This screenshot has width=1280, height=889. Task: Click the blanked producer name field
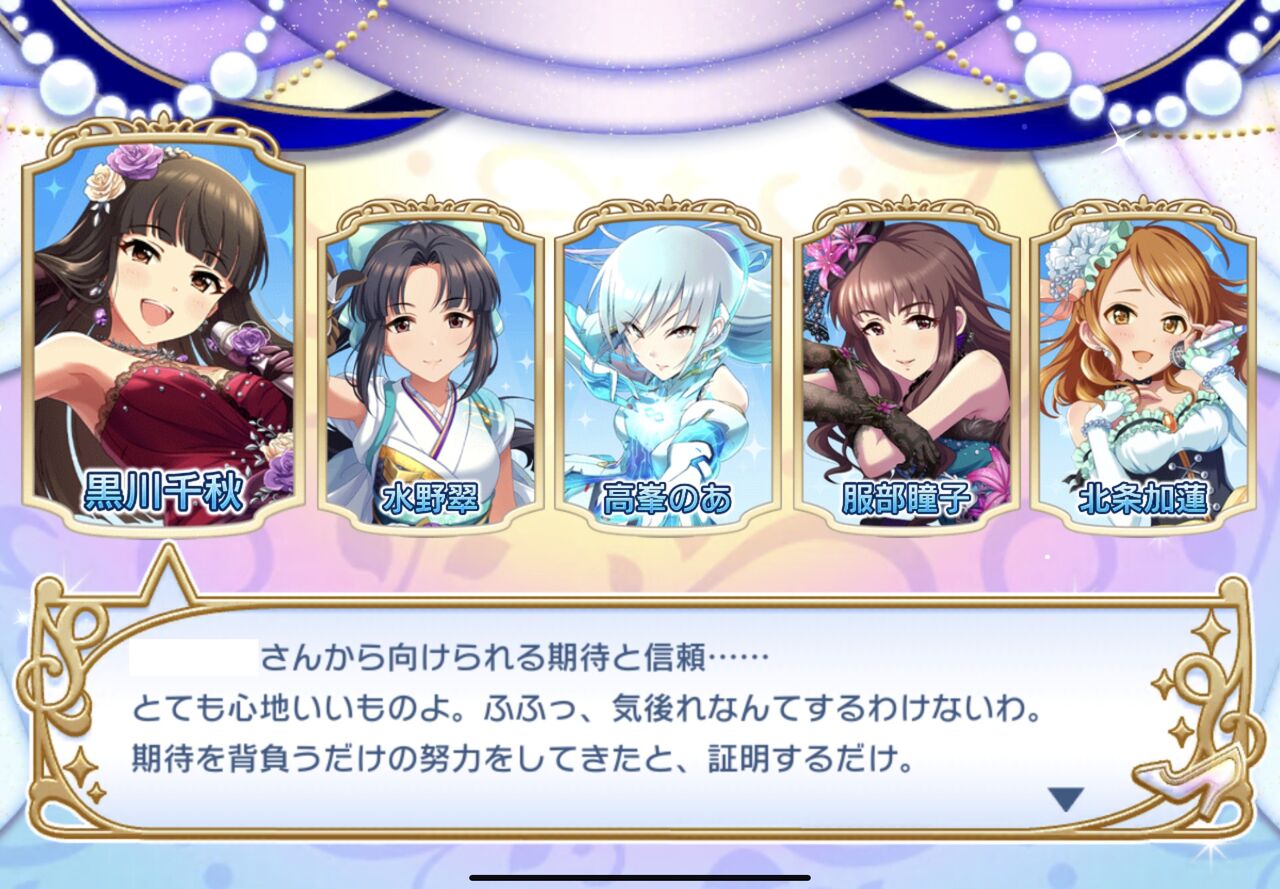coord(193,659)
